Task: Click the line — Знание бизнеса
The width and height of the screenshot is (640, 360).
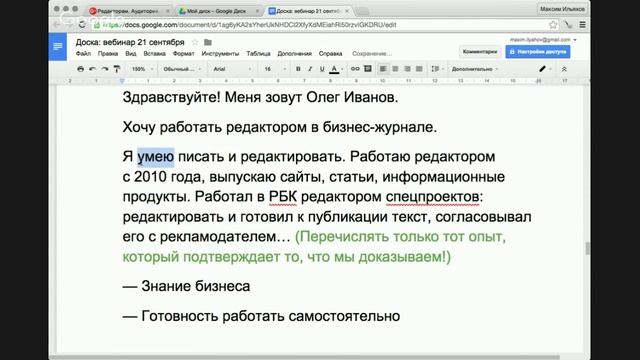Action: [x=186, y=286]
